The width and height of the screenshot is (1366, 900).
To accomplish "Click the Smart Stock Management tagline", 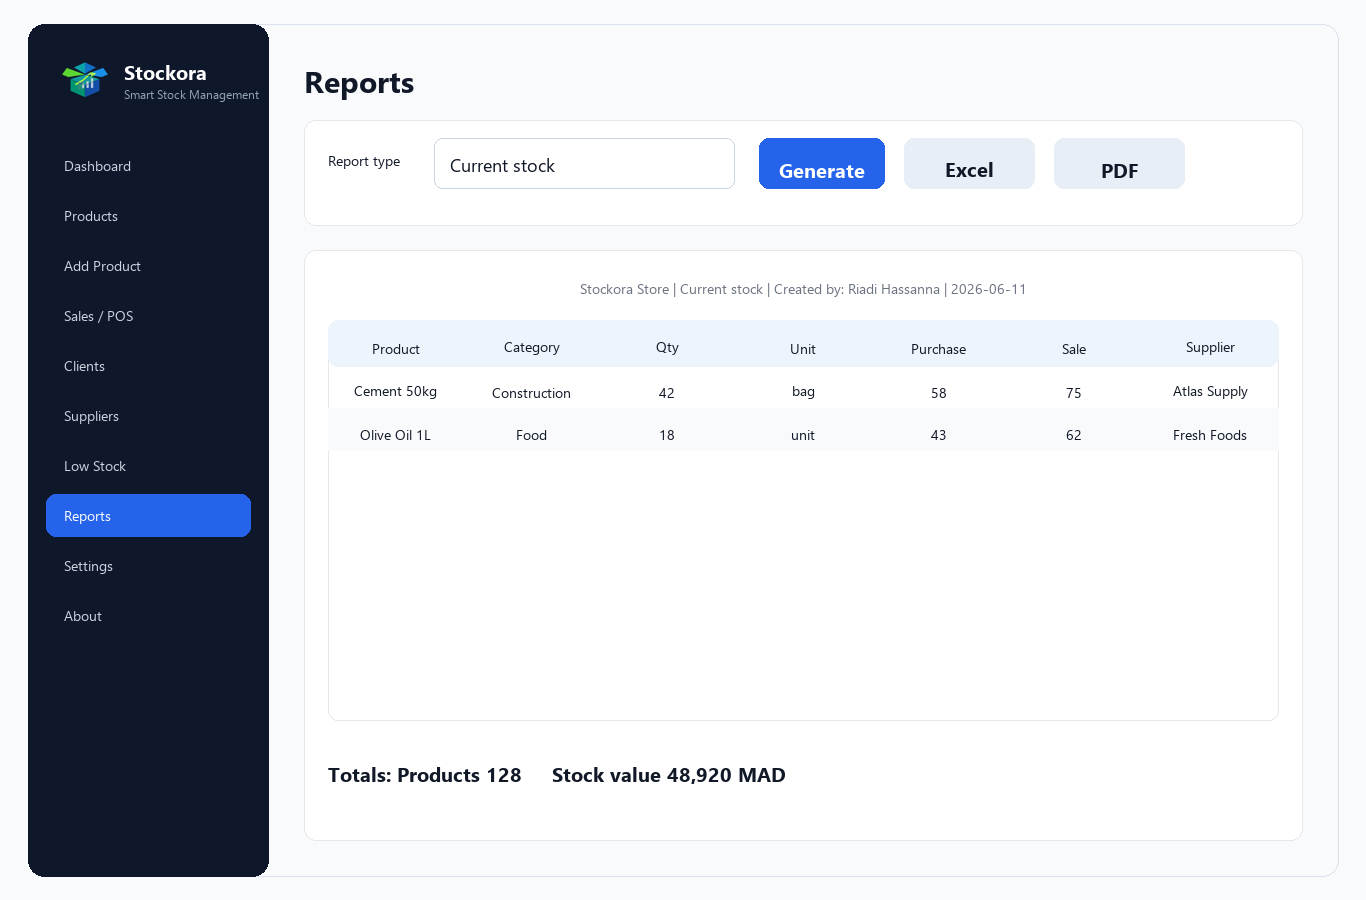I will coord(191,95).
